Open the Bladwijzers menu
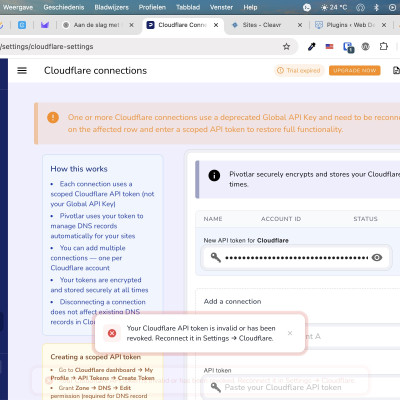Viewport: 400px width, 400px height. coord(111,7)
